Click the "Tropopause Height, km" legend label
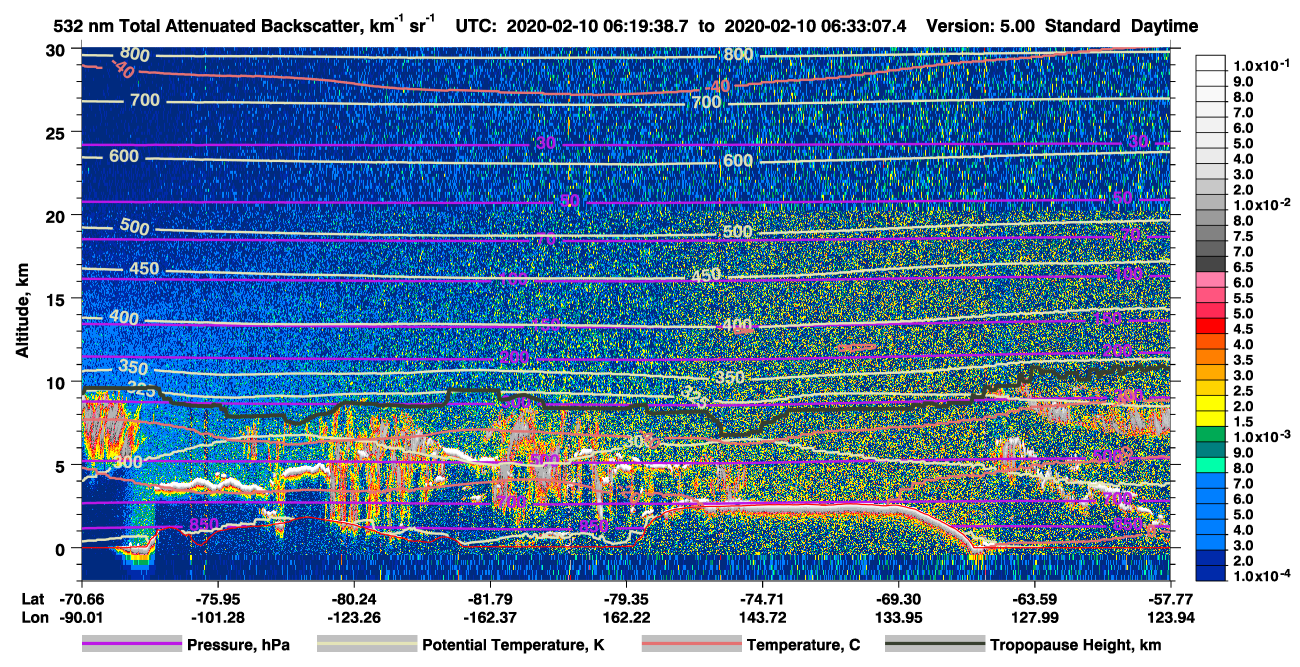 pyautogui.click(x=1076, y=646)
